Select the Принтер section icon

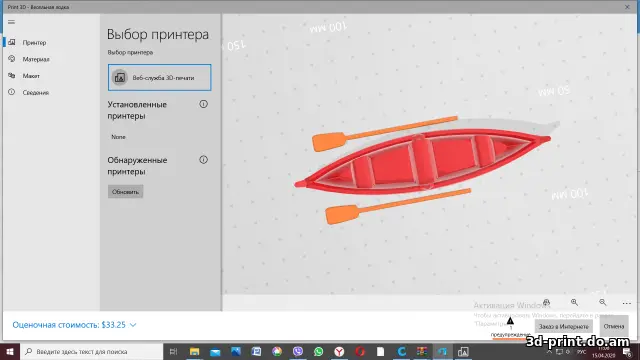tap(12, 42)
